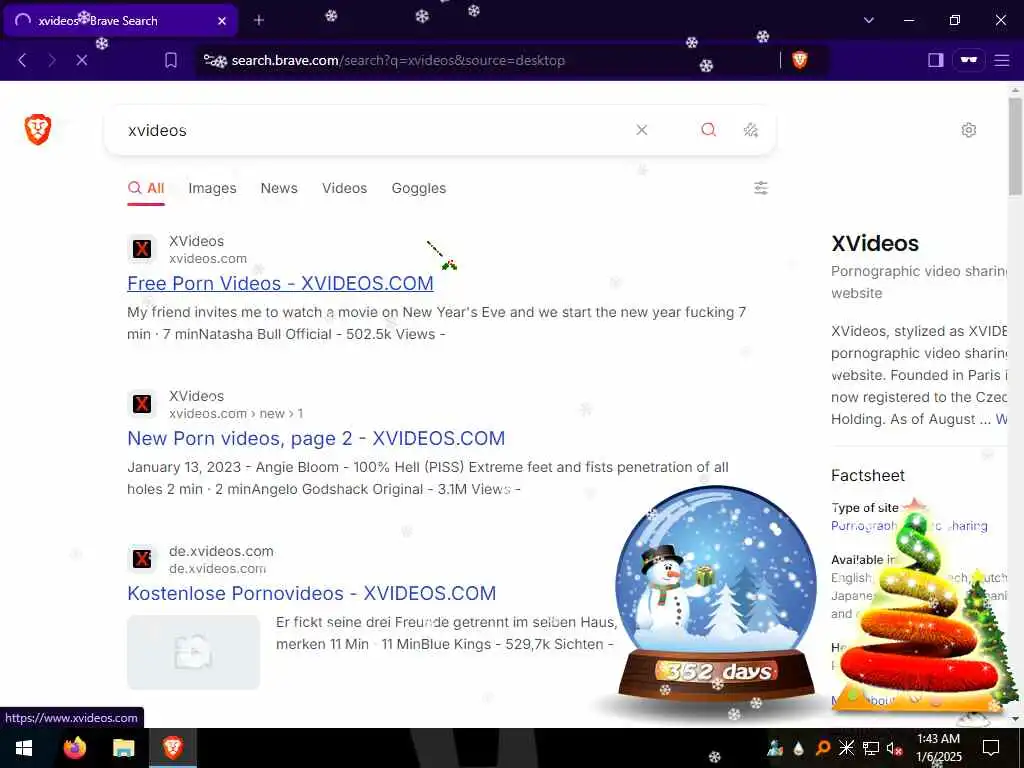The width and height of the screenshot is (1024, 768).
Task: Select the All results tab
Action: (x=146, y=189)
